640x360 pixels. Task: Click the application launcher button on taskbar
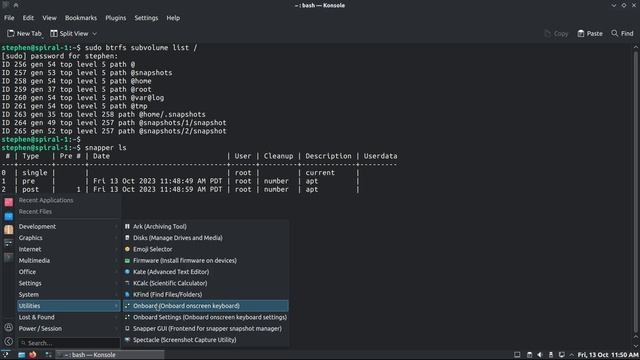pos(5,355)
